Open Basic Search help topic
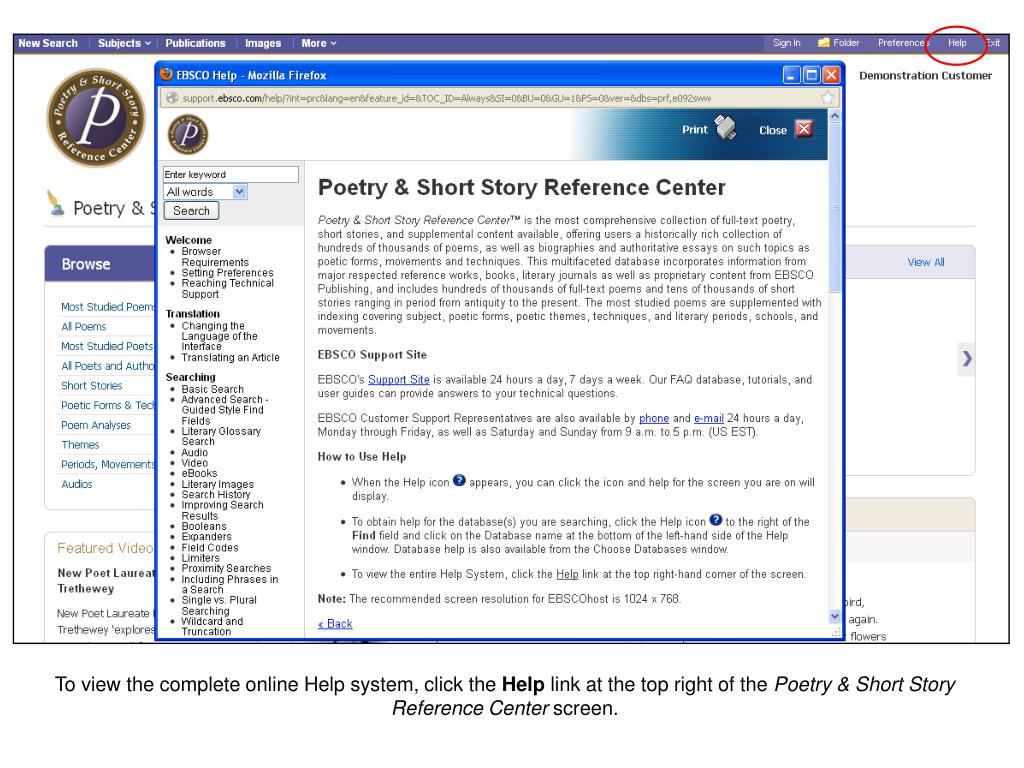The height and width of the screenshot is (768, 1024). click(212, 389)
